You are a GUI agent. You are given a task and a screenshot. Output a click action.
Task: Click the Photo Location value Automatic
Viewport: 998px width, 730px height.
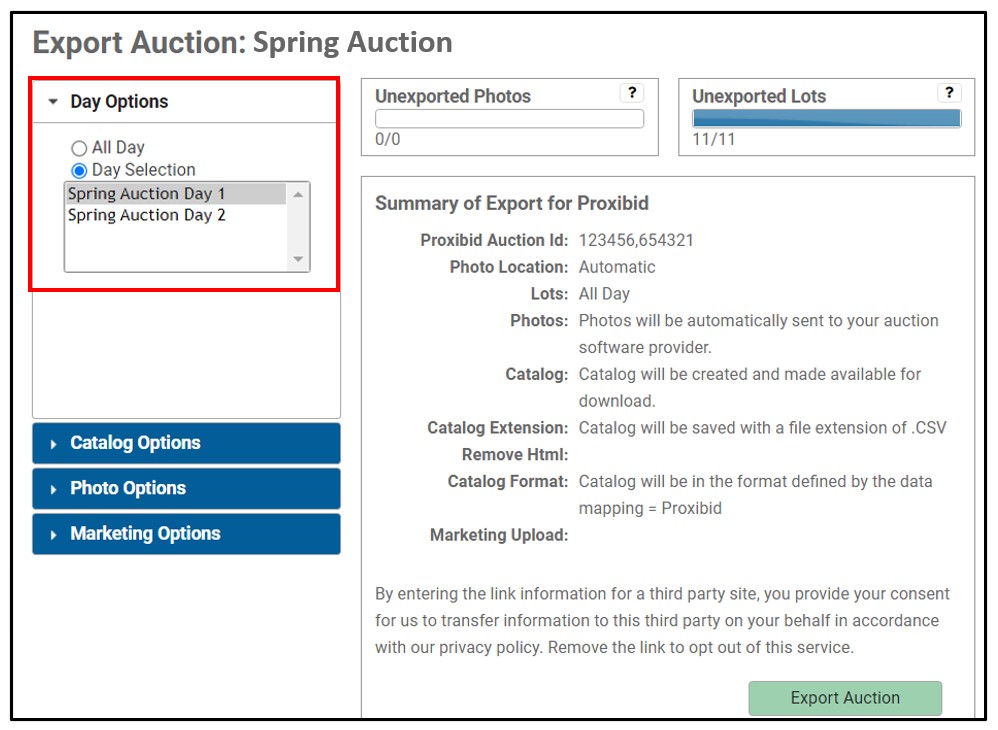pos(617,267)
